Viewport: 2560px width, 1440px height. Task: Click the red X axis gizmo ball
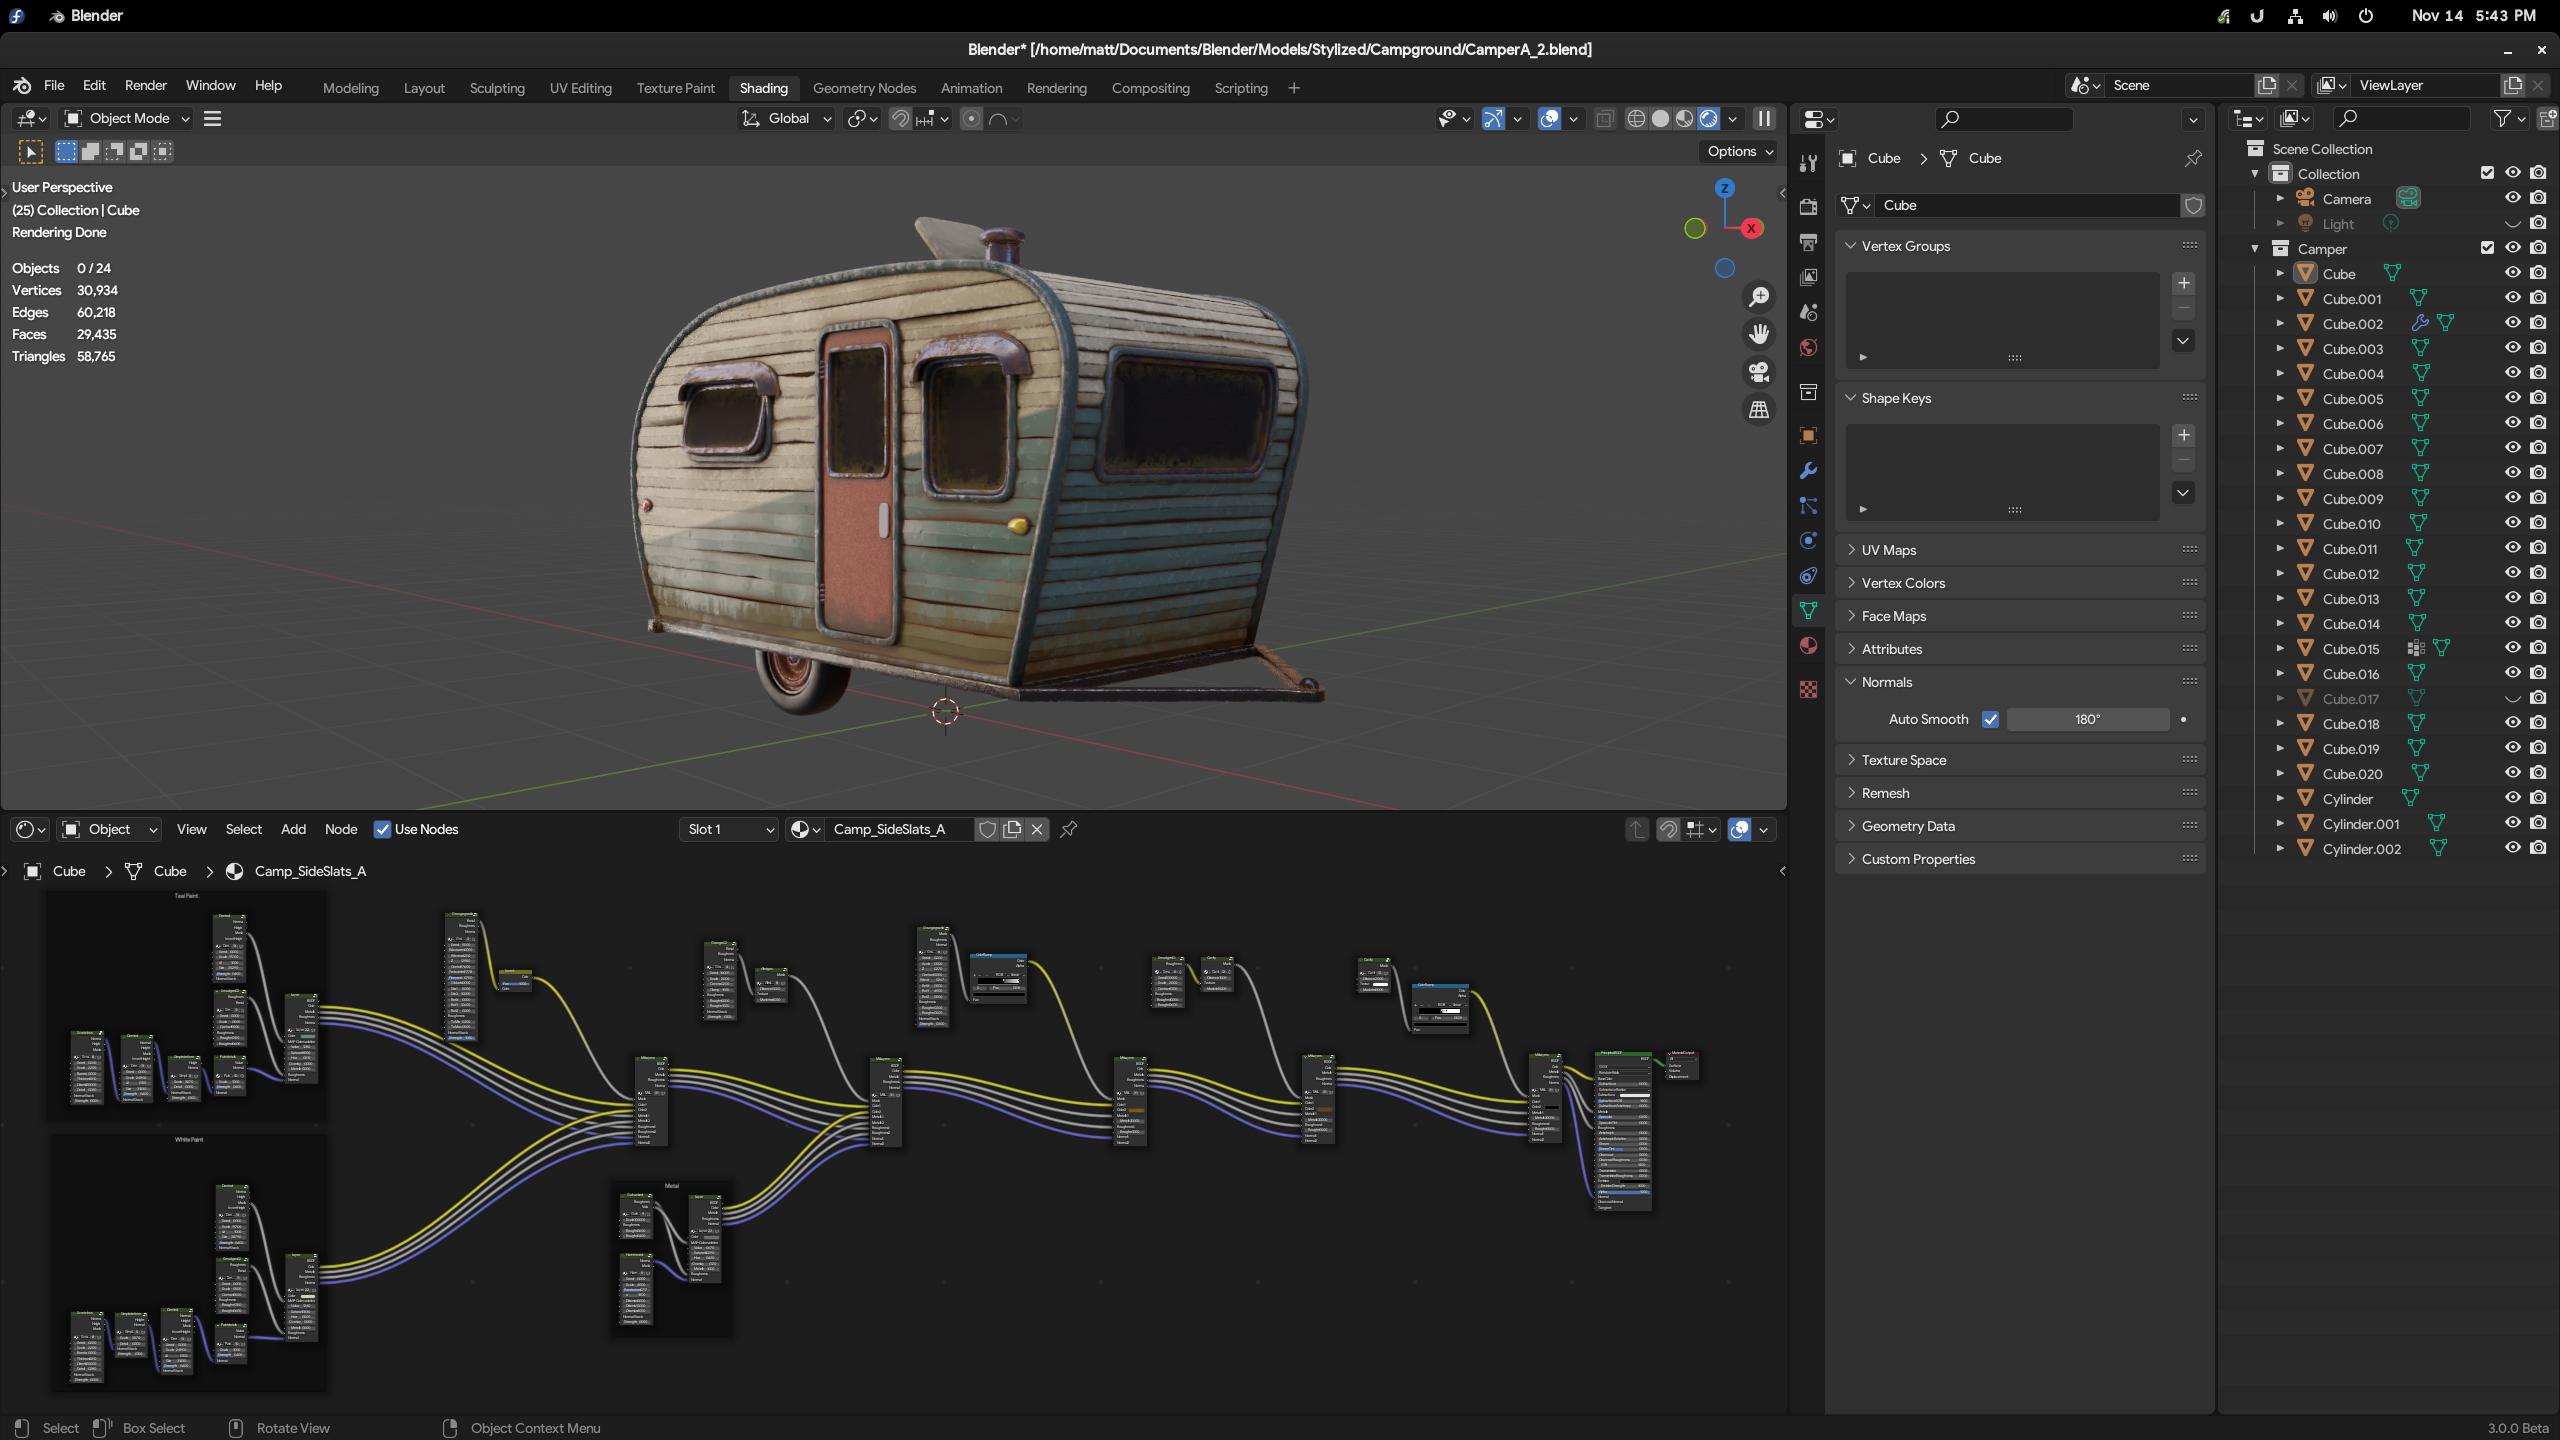click(1752, 229)
